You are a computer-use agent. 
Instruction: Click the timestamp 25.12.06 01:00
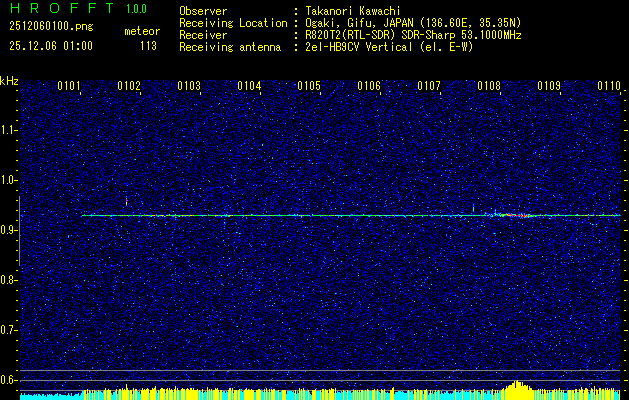point(51,46)
